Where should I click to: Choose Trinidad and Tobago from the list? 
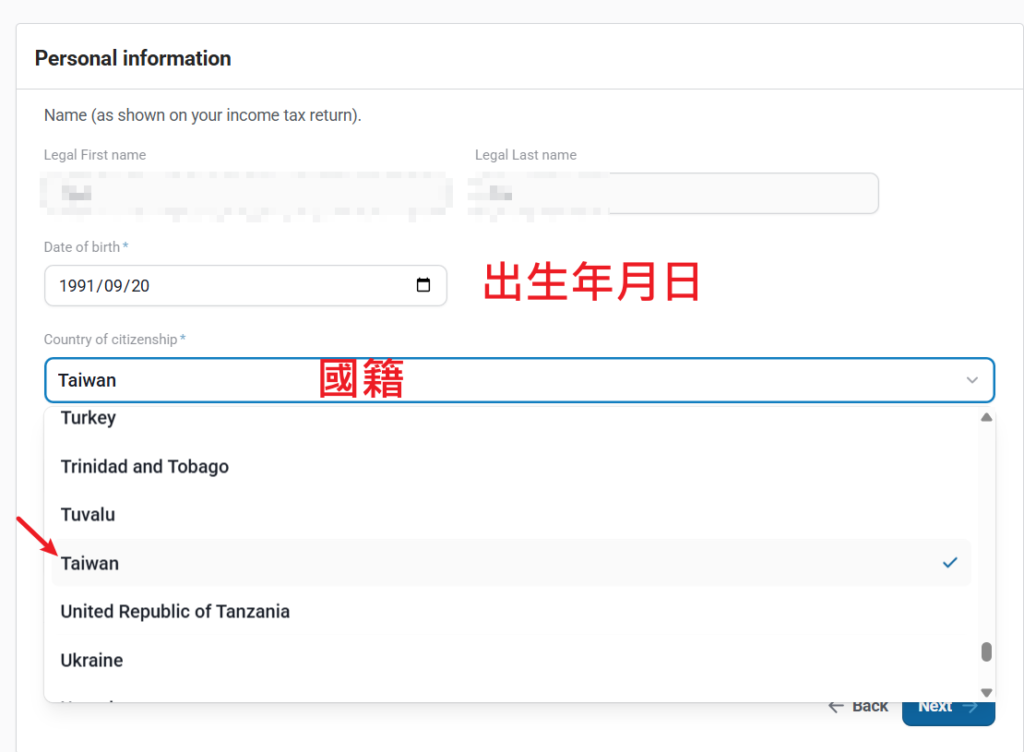144,467
